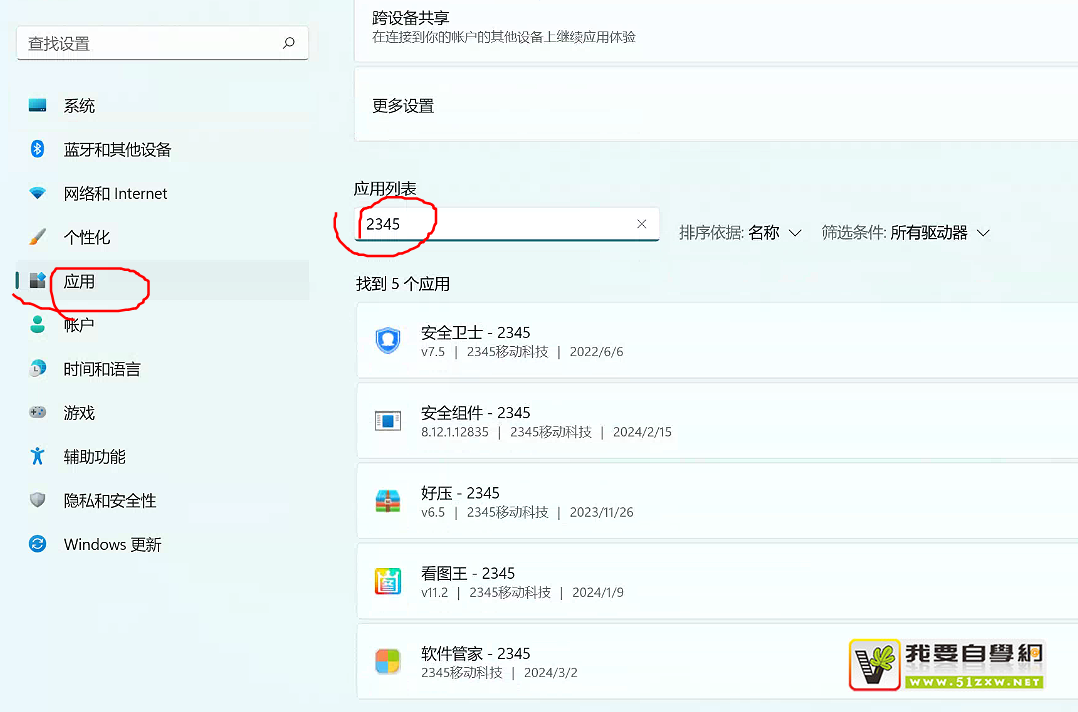Click the 好压 archive app icon
This screenshot has height=712, width=1078.
[388, 501]
